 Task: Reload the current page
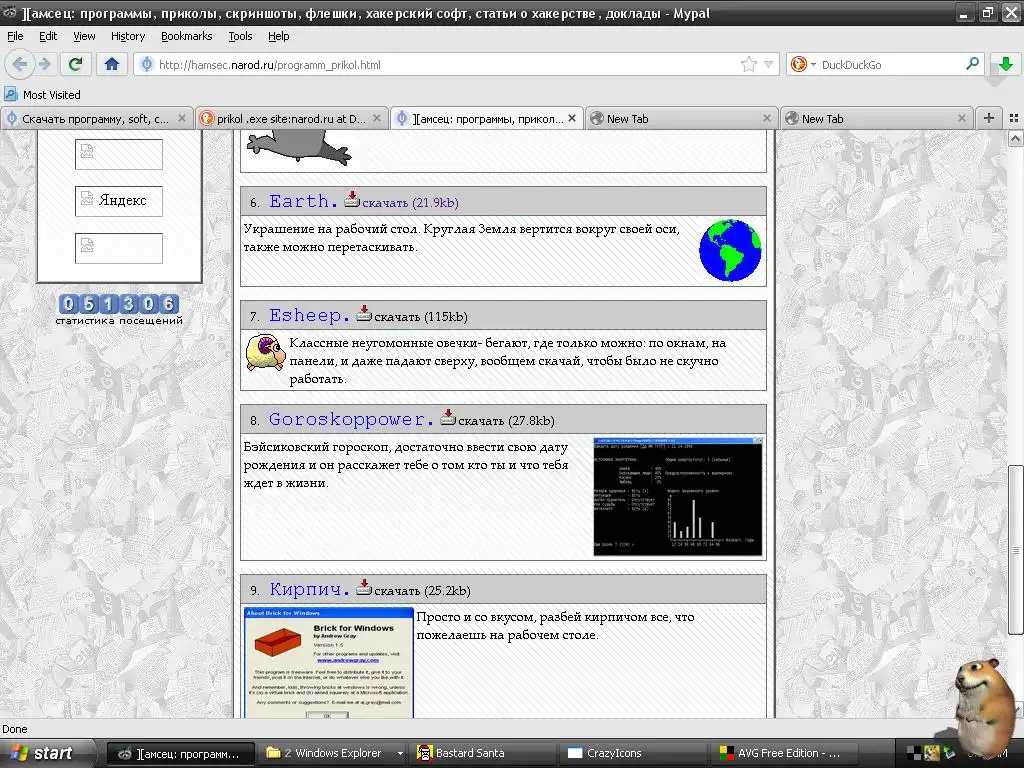coord(75,64)
